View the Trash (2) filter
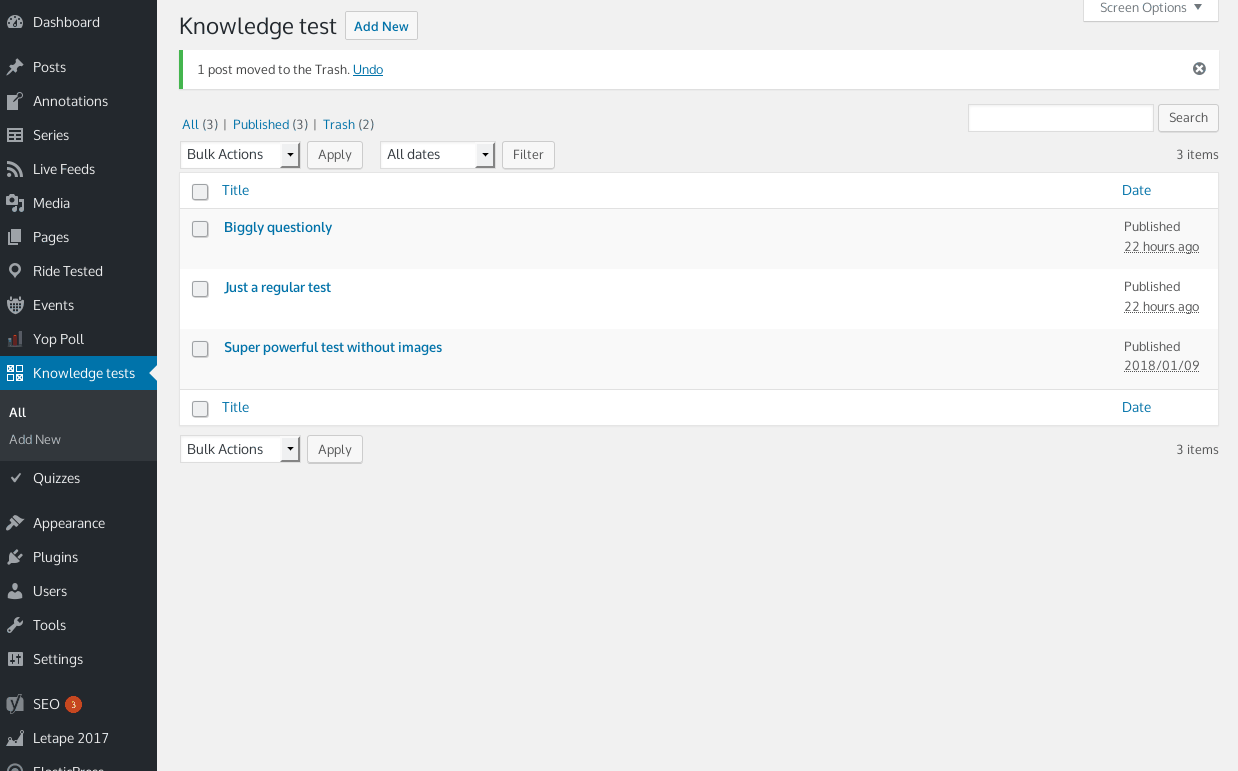The width and height of the screenshot is (1238, 771). (348, 125)
